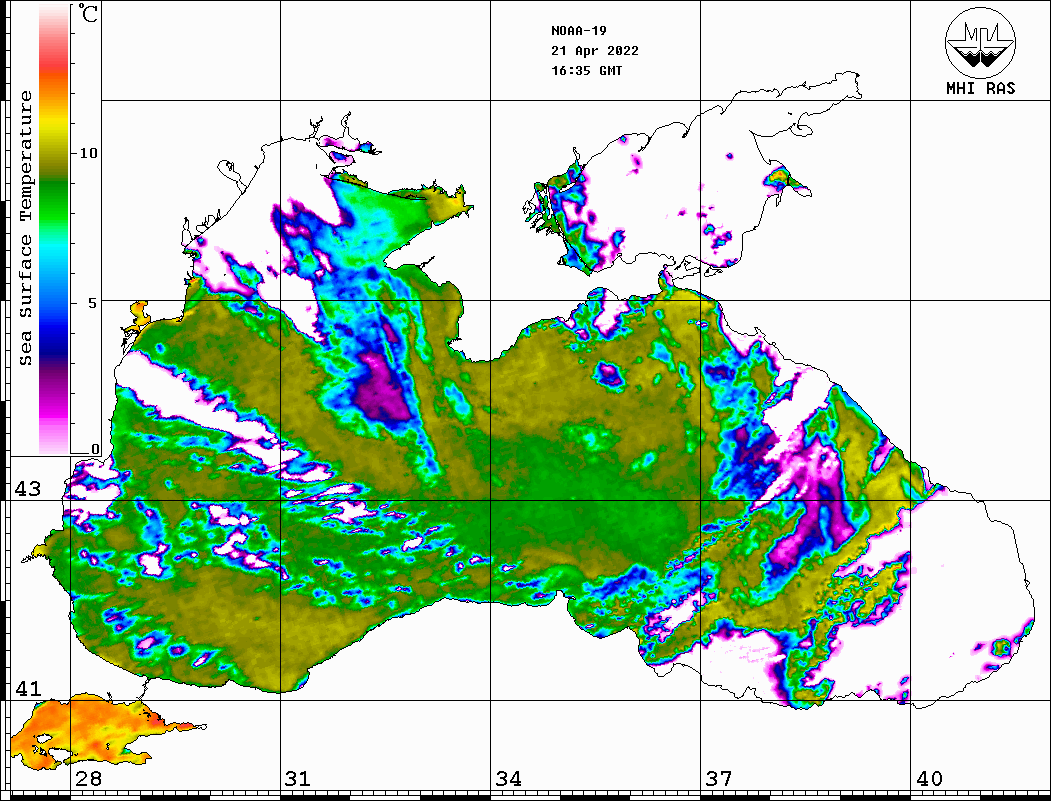Click the MHI RAS logo emblem
Screen dimensions: 1051x801
[980, 43]
